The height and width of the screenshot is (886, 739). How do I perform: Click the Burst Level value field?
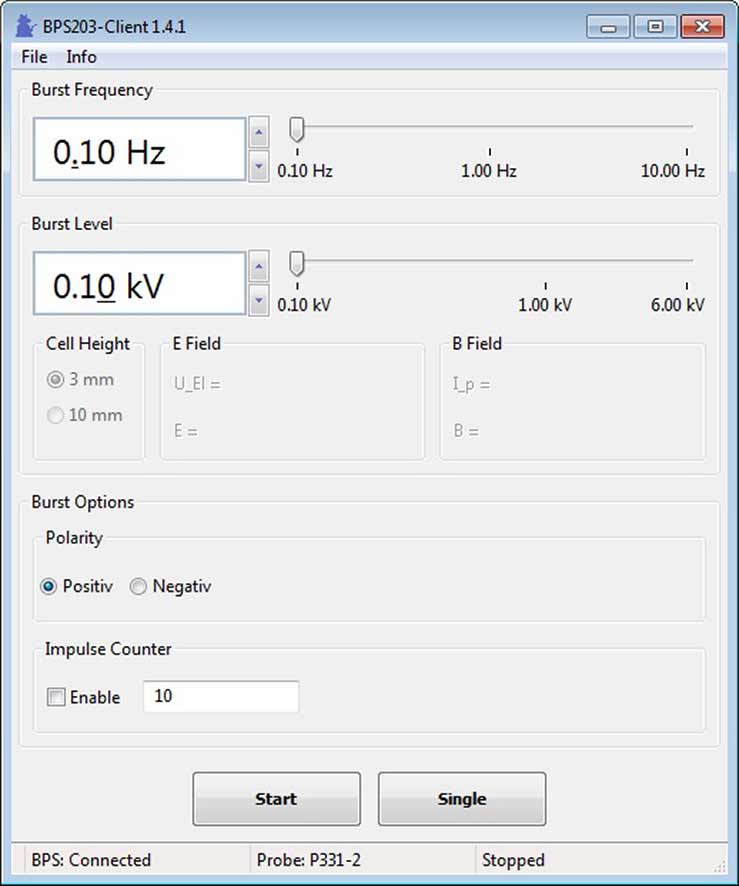(x=139, y=284)
